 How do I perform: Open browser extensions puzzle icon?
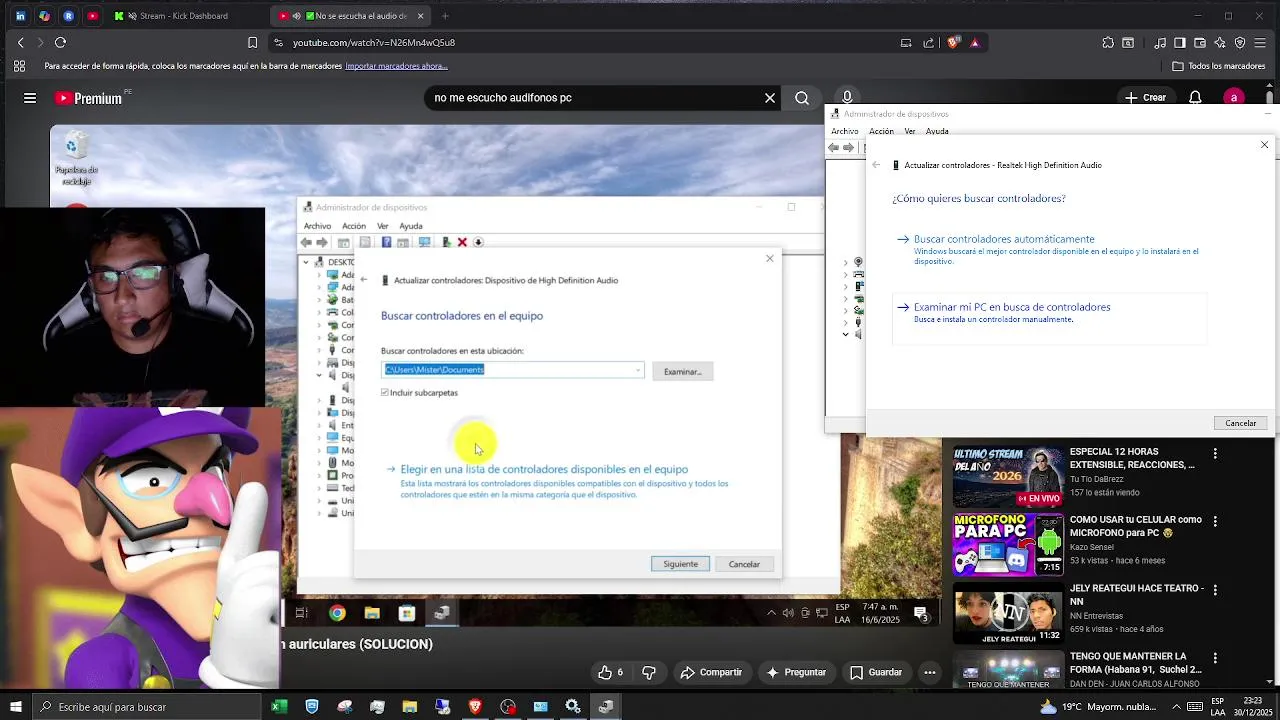tap(1108, 42)
